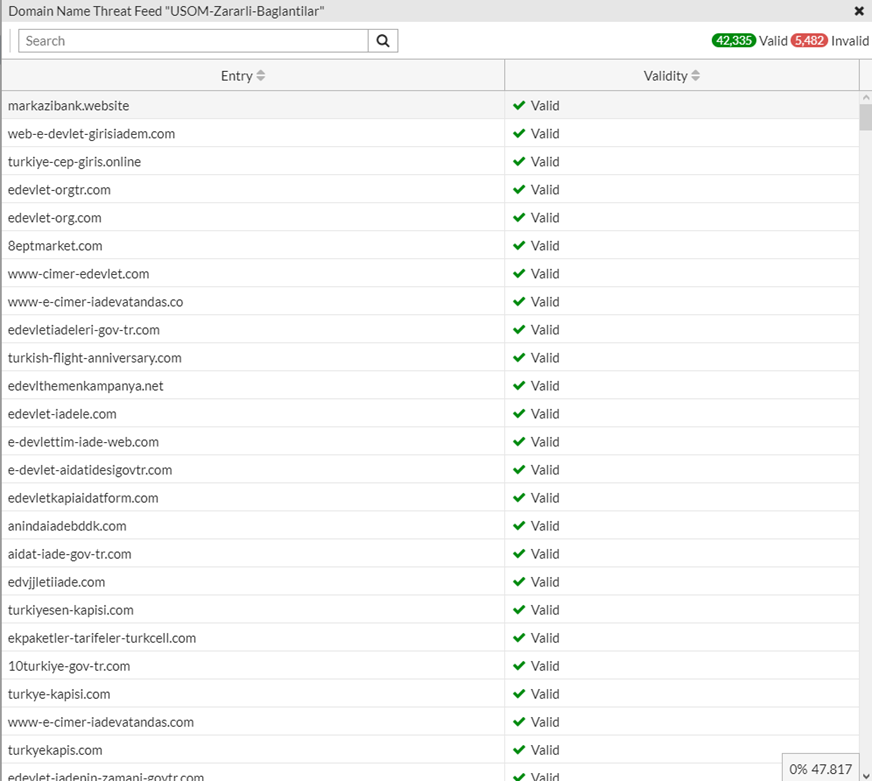Click the Valid checkmark for edevlthemenkampanya.net

coord(519,386)
